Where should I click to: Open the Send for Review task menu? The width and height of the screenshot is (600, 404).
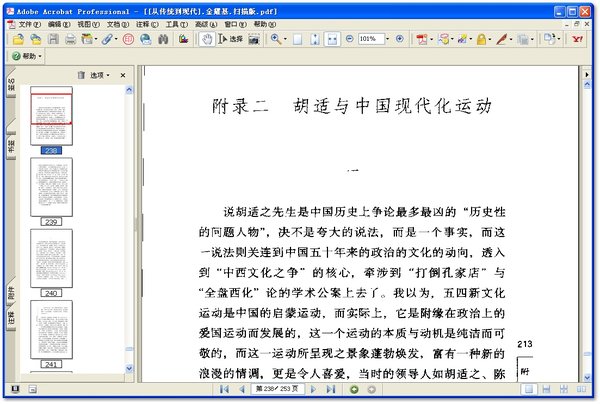click(x=462, y=39)
